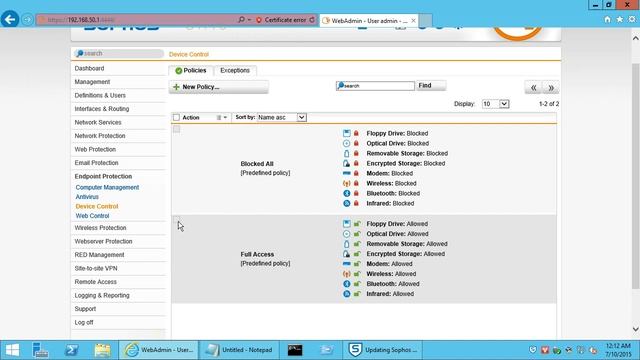The image size is (640, 360).
Task: Open the Web Control submenu link
Action: [x=92, y=216]
